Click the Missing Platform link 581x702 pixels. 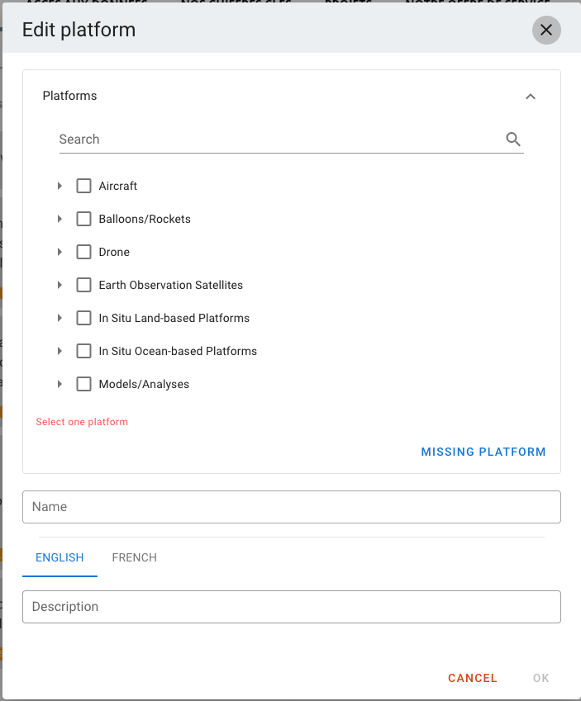(483, 452)
